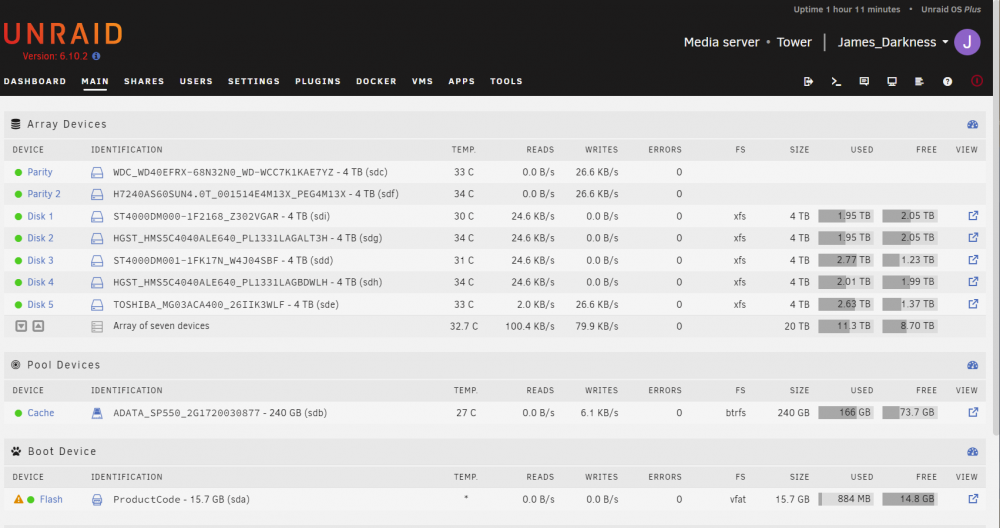Open the feedback icon in the toolbar

tap(864, 82)
